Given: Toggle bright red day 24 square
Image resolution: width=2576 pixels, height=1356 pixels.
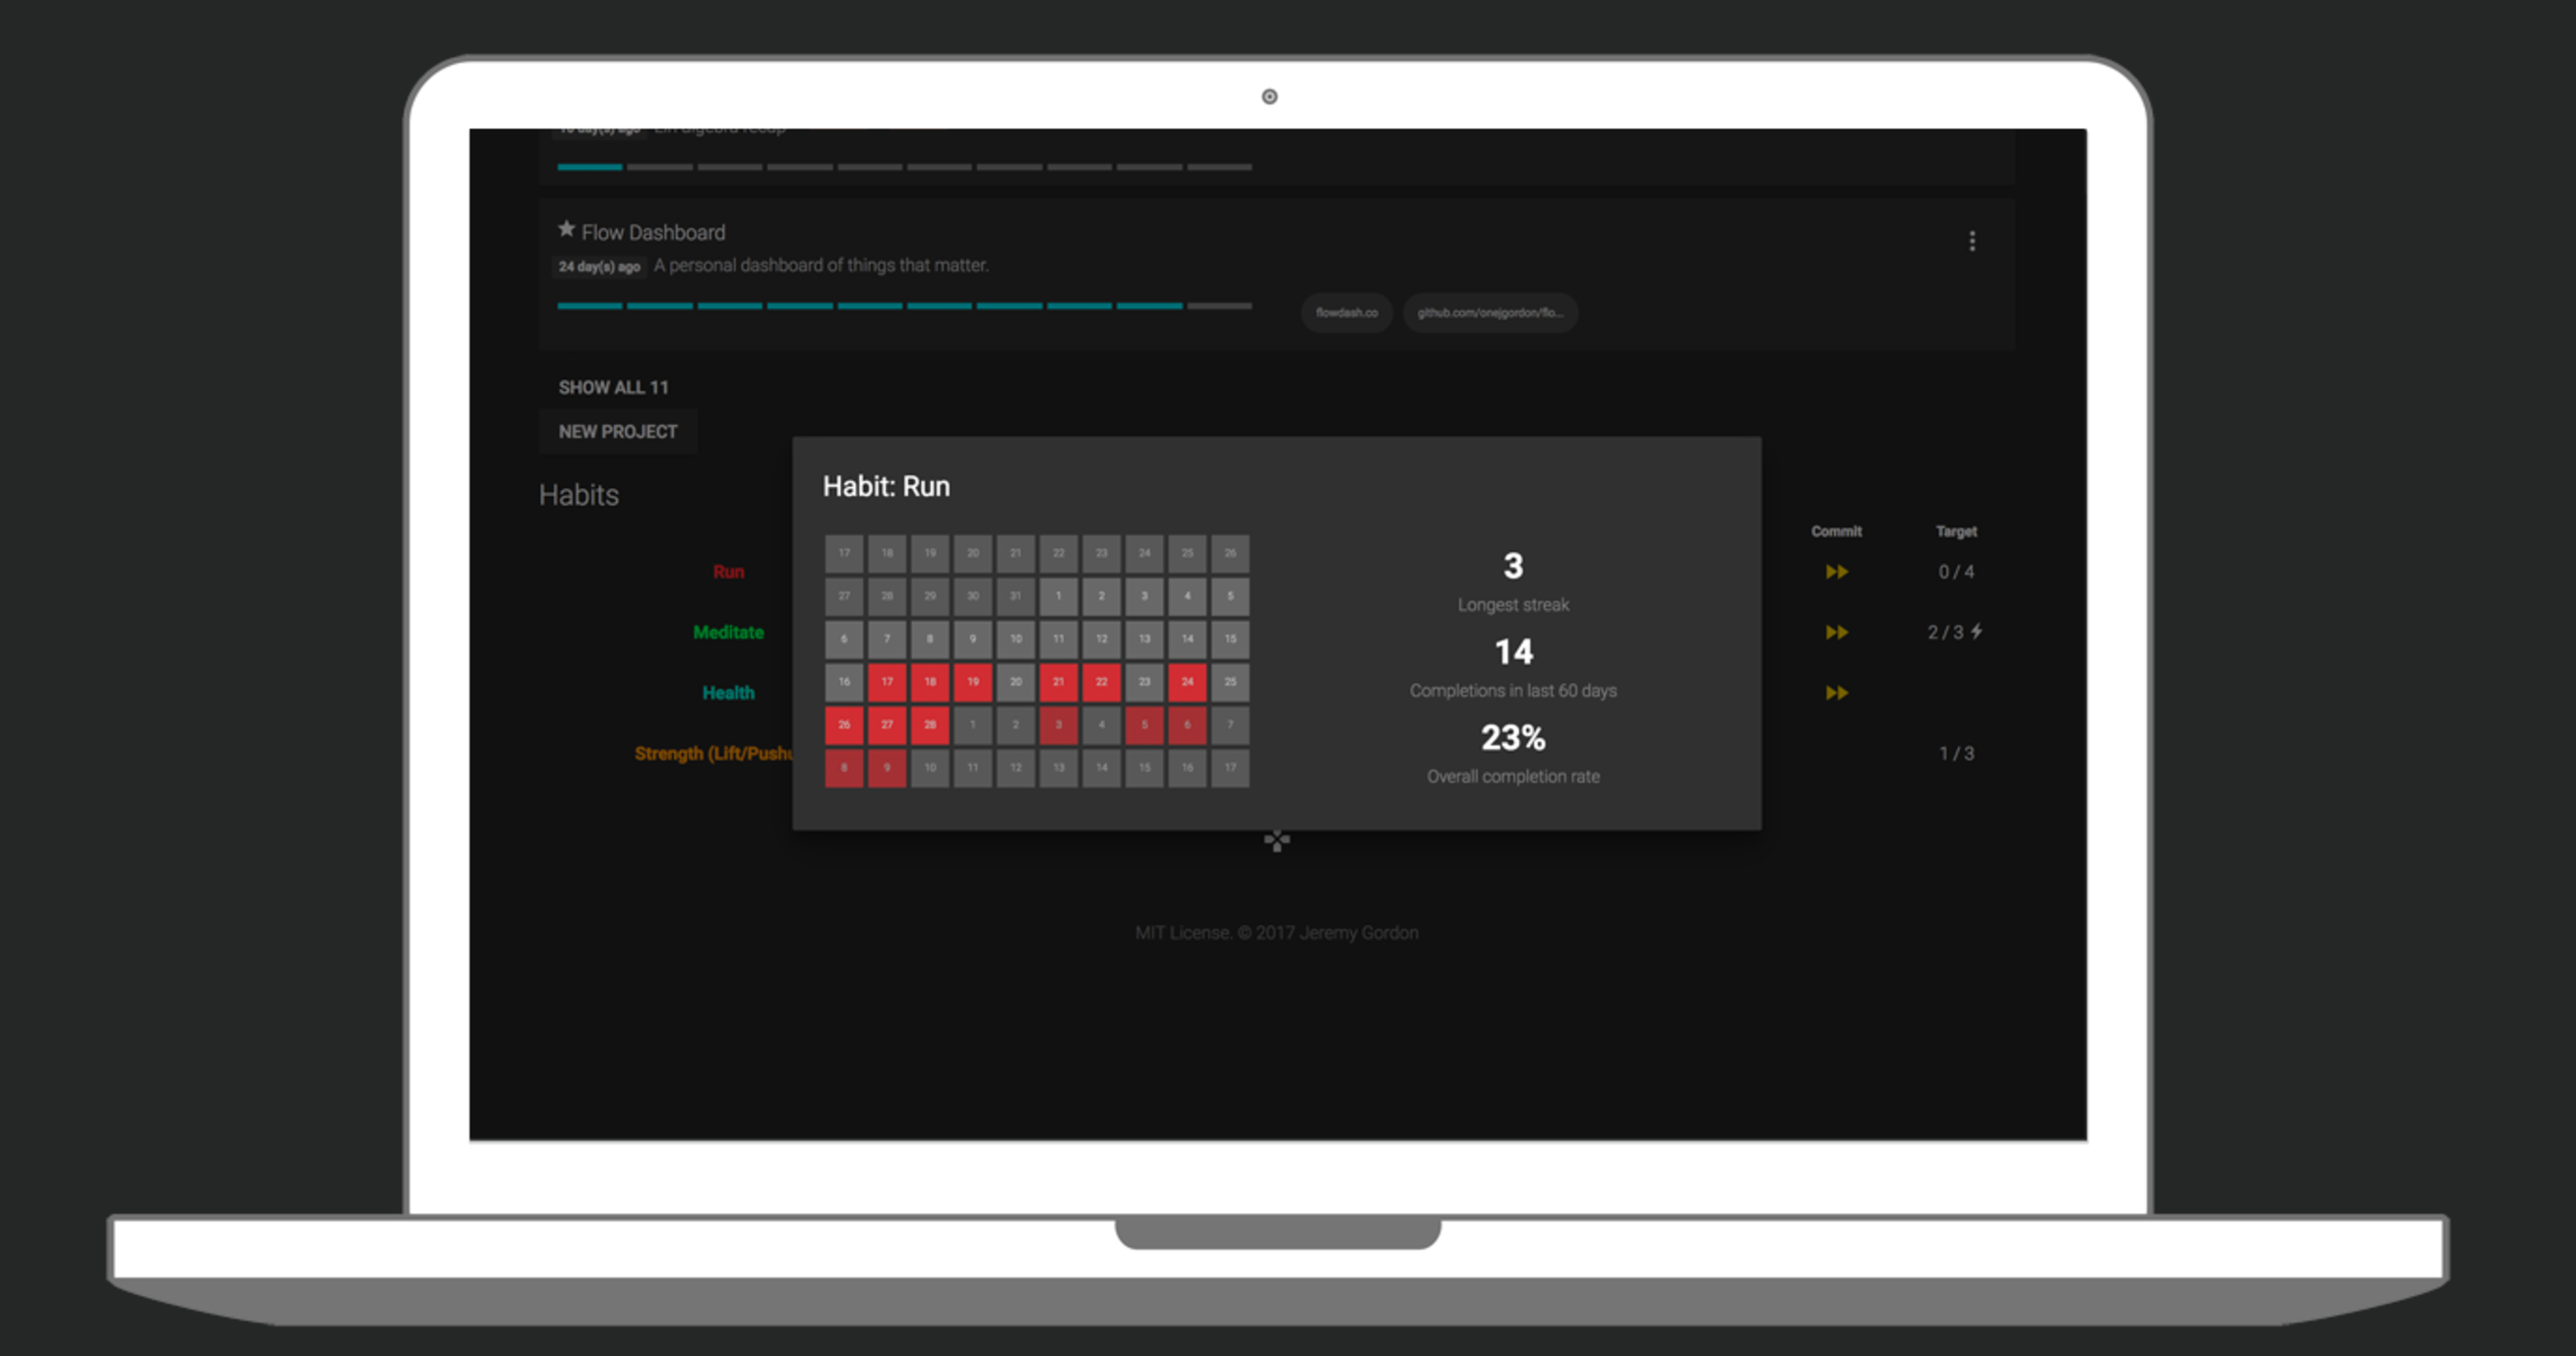Looking at the screenshot, I should 1187,682.
